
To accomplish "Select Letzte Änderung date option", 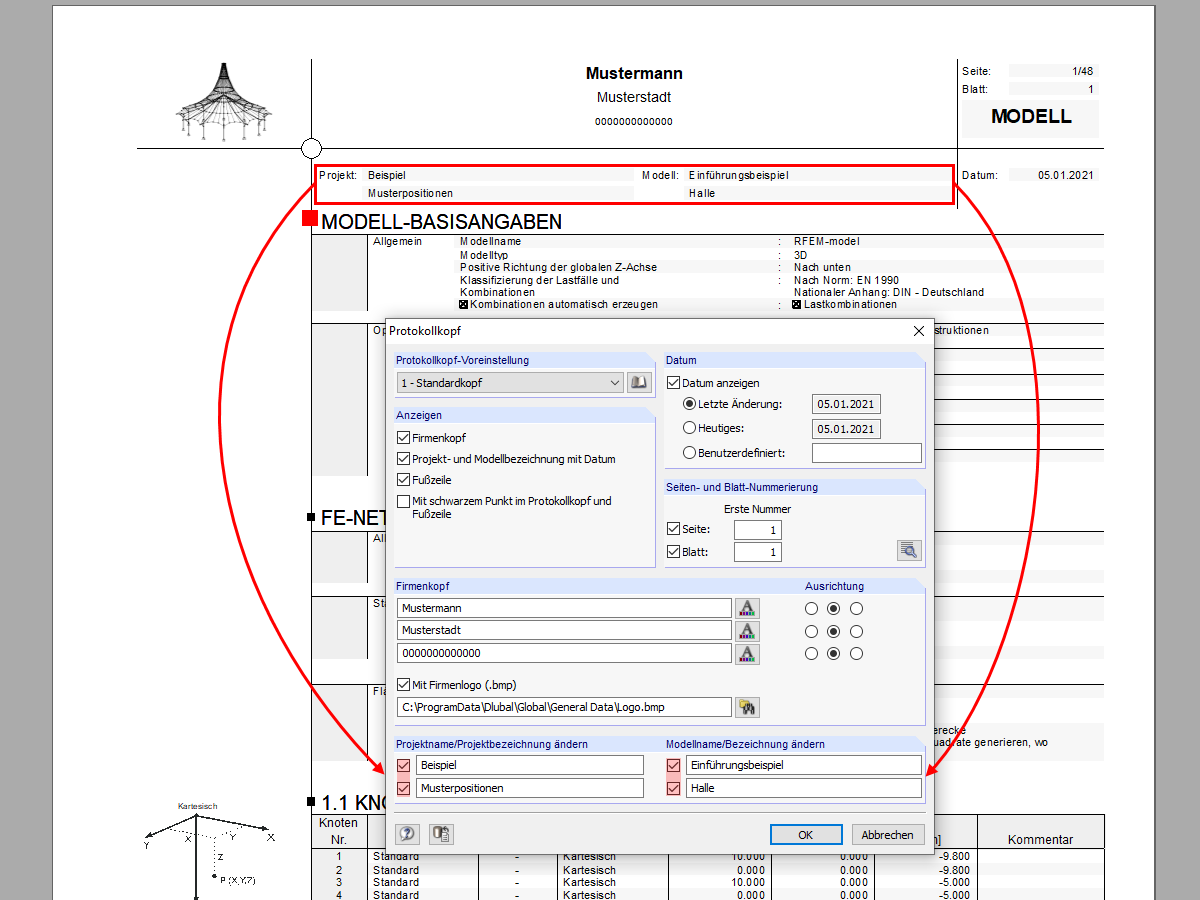I will tap(689, 404).
